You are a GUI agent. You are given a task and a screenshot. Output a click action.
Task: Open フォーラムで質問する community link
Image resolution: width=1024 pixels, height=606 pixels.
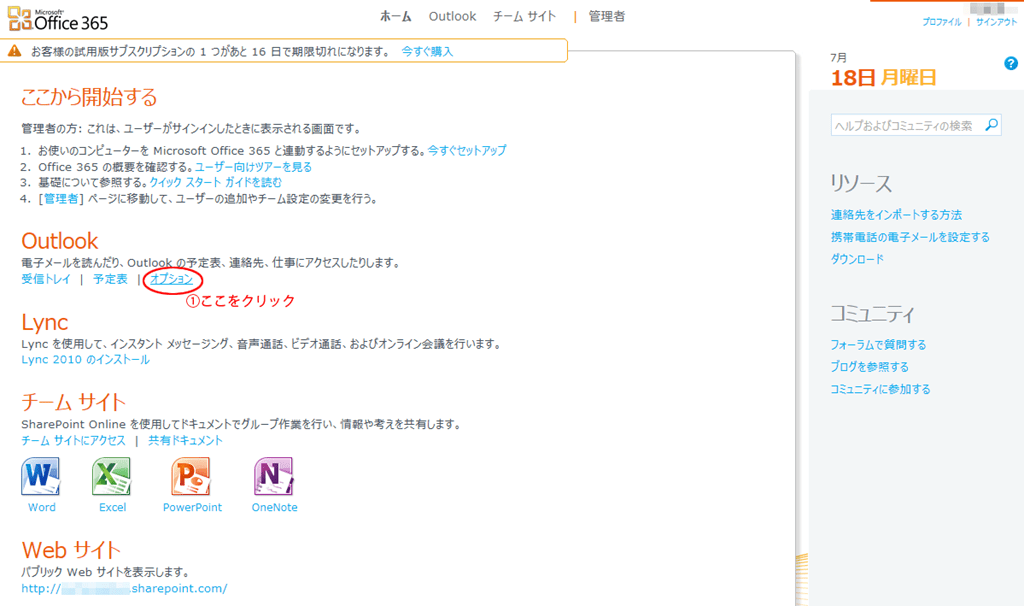point(878,344)
